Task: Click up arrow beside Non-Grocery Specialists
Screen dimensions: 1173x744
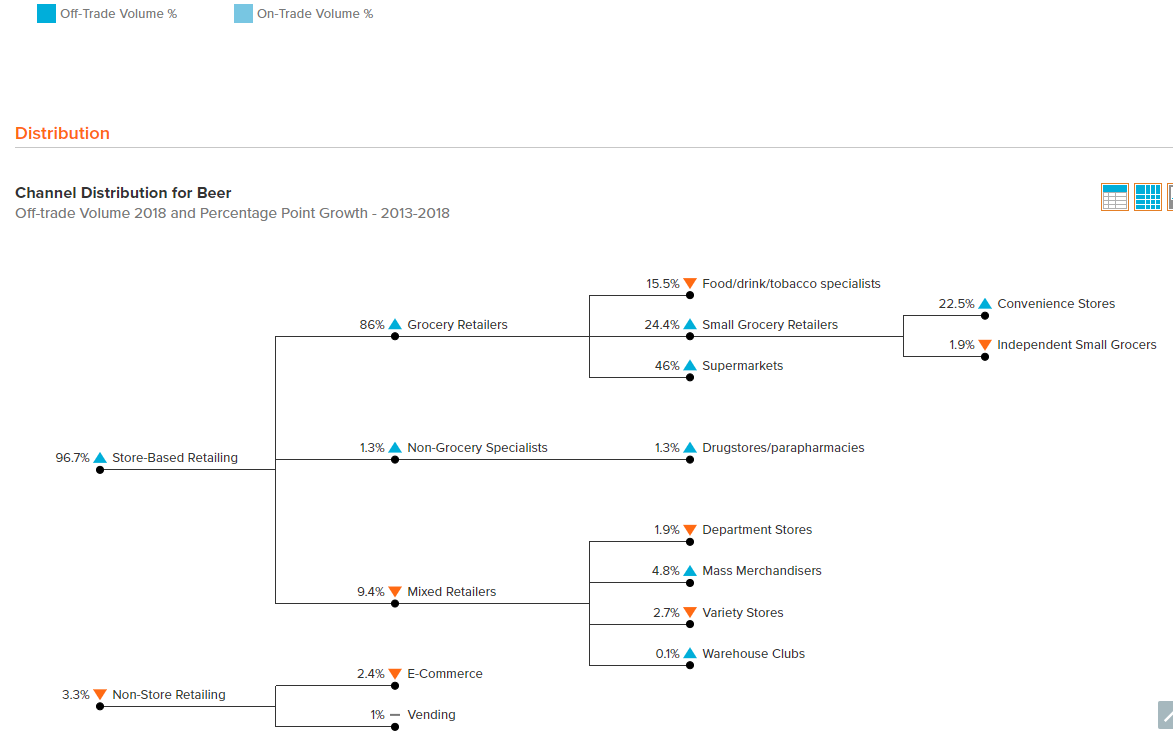Action: 395,448
